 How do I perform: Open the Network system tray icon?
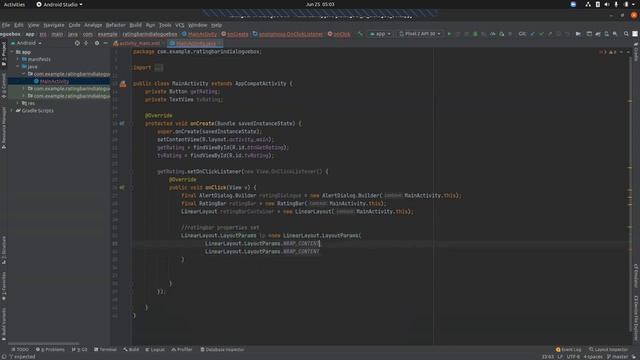point(588,4)
